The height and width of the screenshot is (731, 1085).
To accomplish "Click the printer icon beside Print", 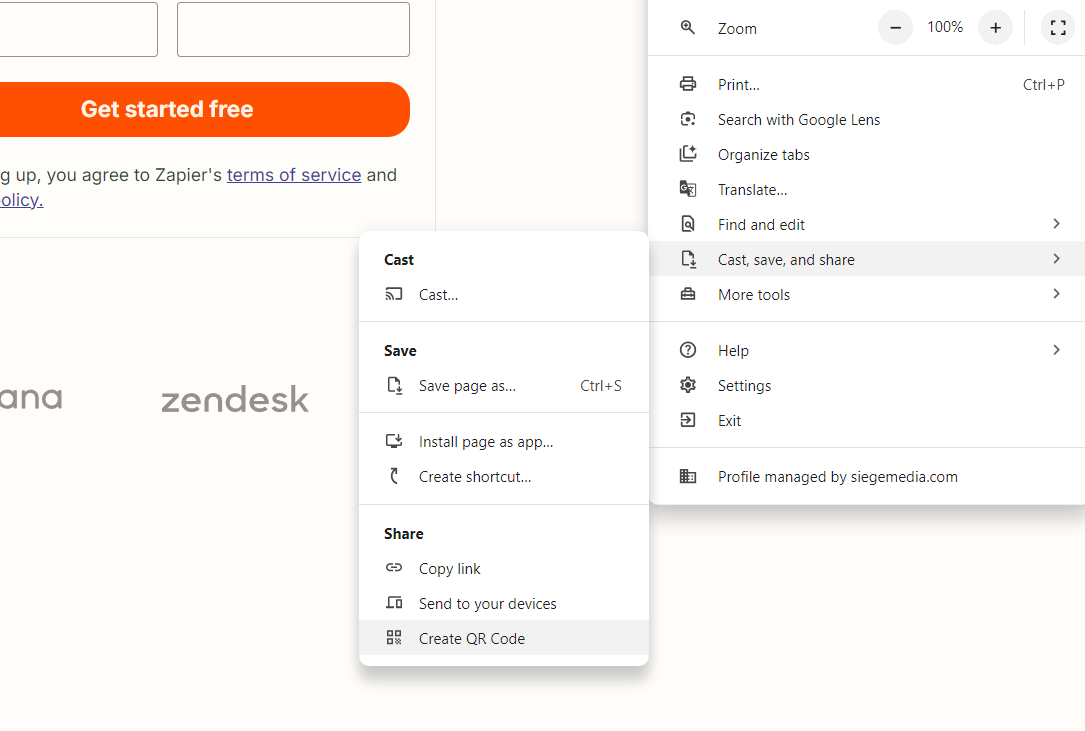I will coord(687,84).
